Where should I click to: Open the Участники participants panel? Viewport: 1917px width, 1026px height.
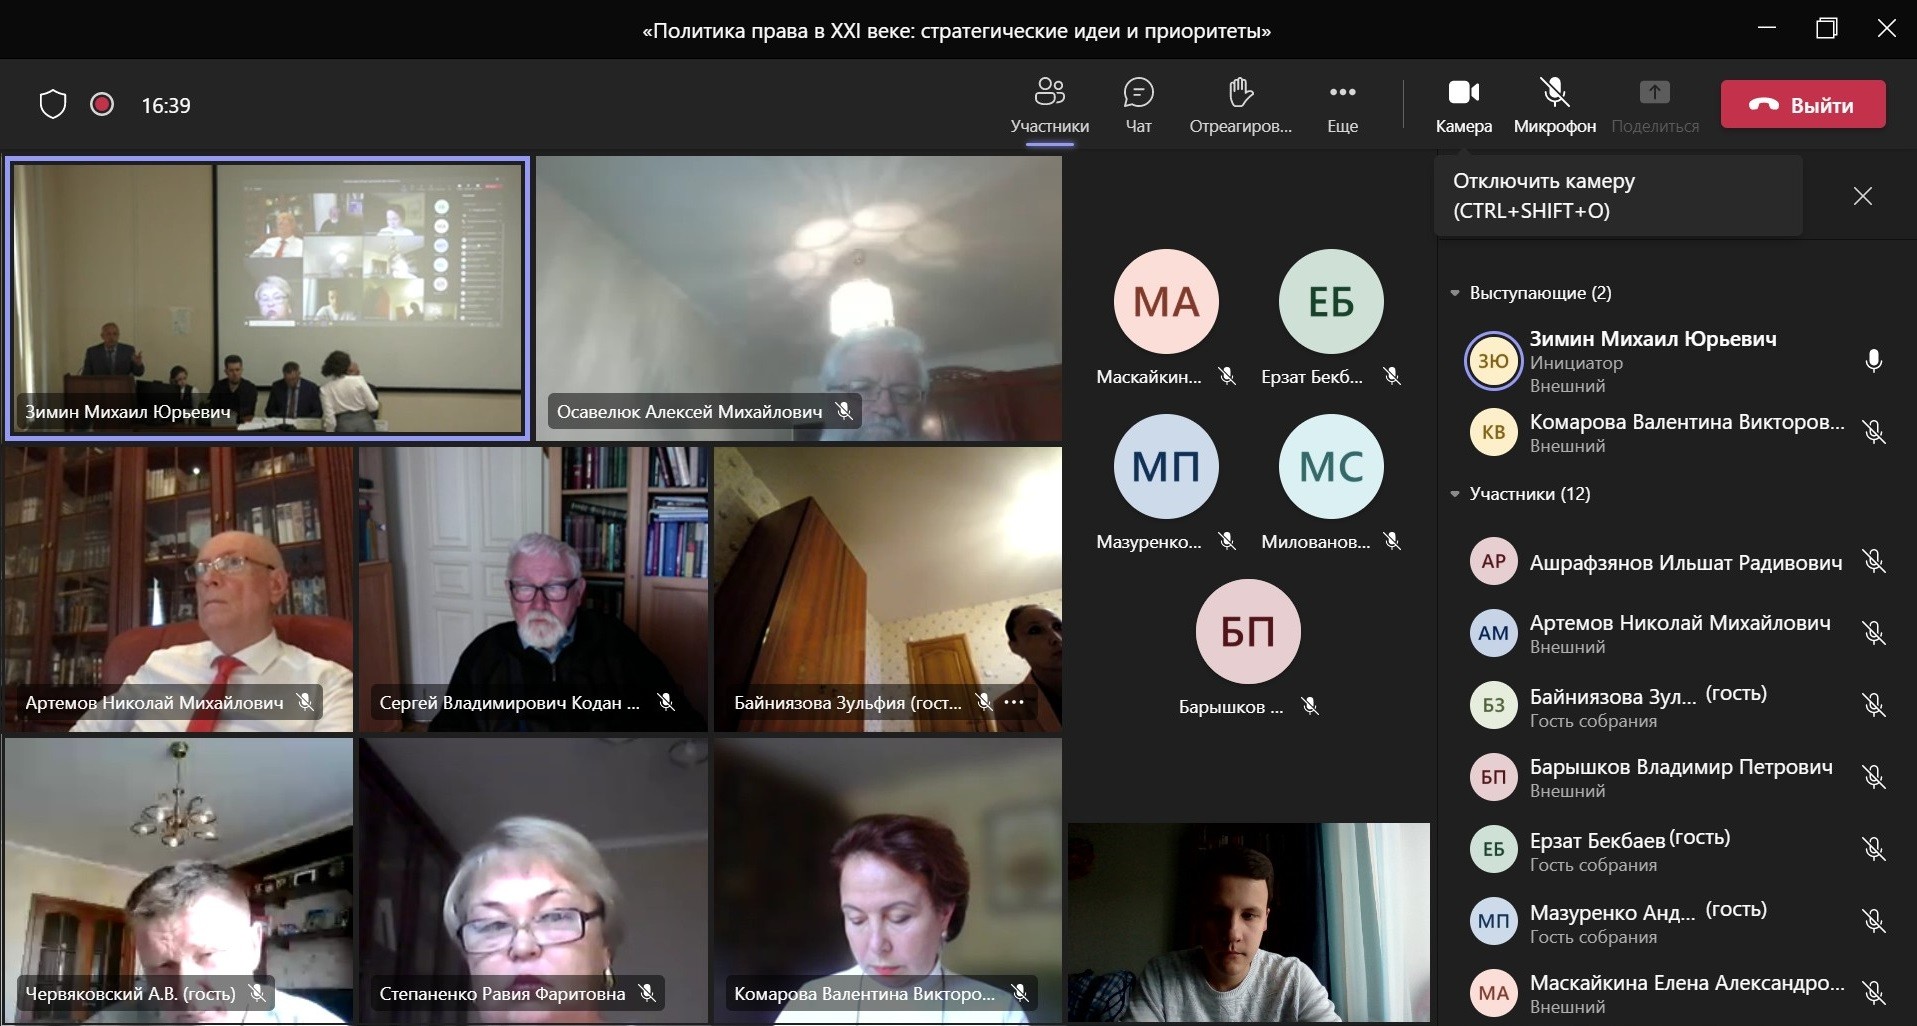[x=1049, y=104]
